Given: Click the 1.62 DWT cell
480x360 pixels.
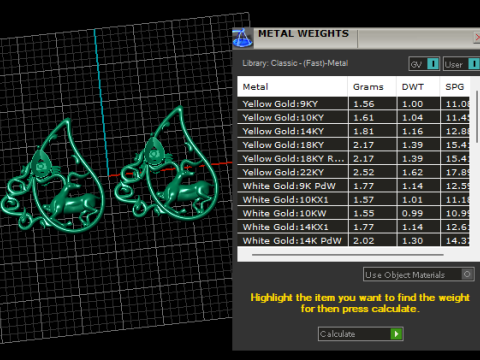Looking at the screenshot, I should coord(418,172).
